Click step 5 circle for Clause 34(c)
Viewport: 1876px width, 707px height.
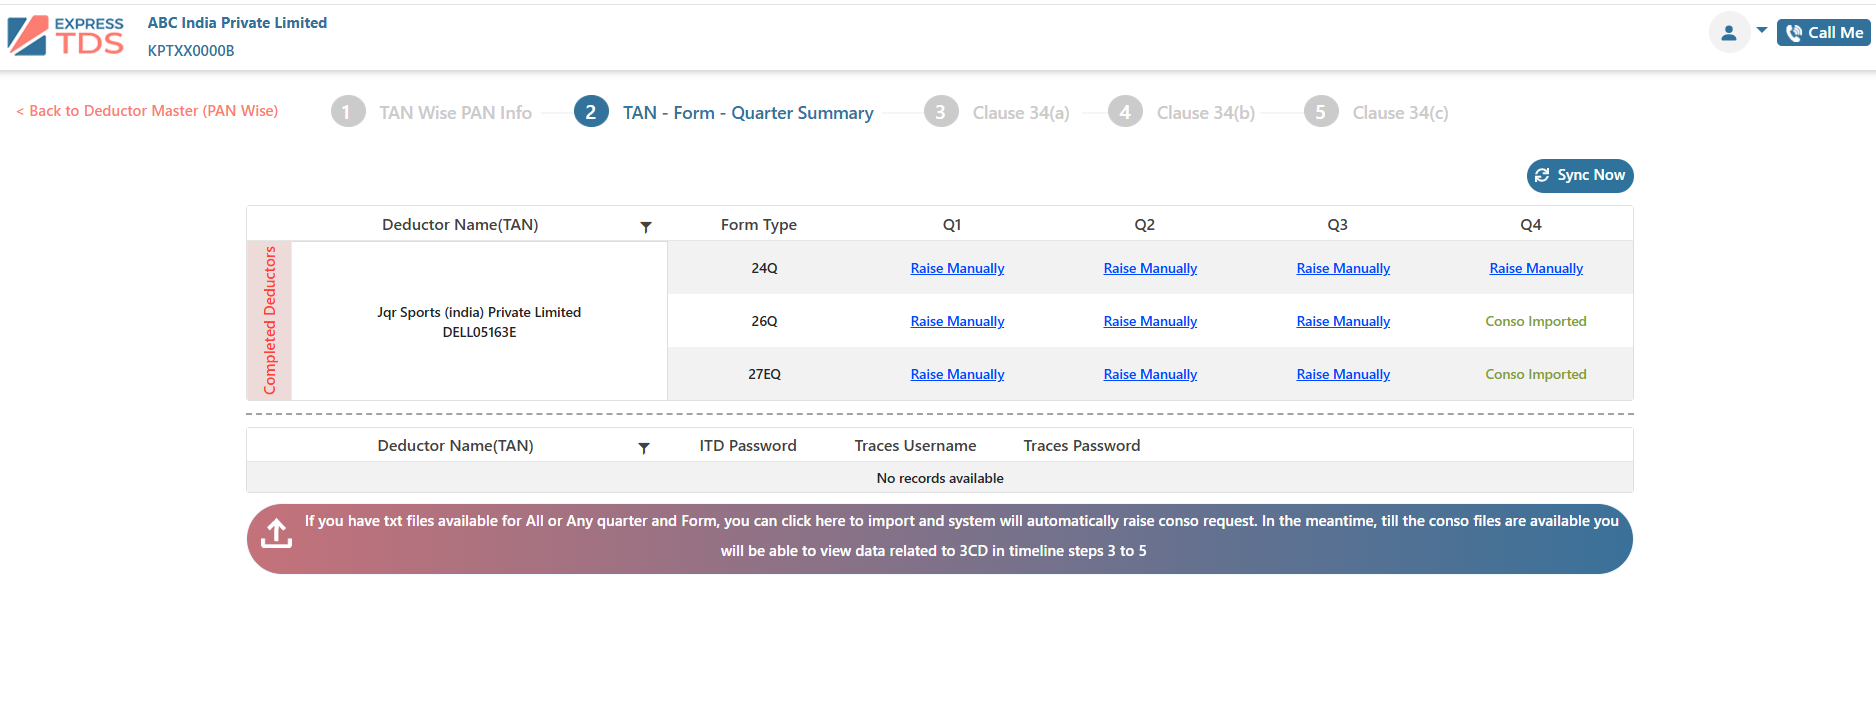click(x=1321, y=112)
